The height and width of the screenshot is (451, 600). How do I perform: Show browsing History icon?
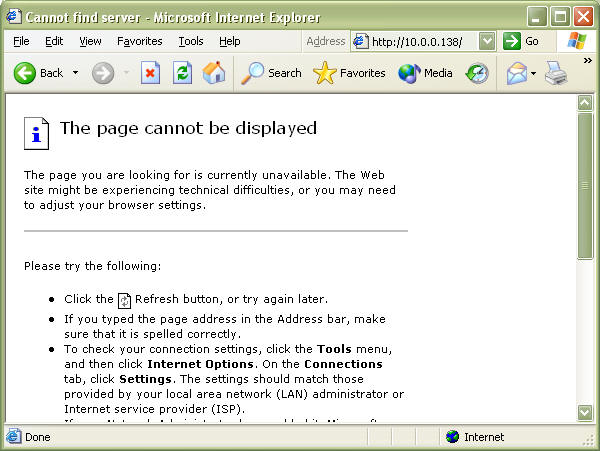(x=478, y=73)
